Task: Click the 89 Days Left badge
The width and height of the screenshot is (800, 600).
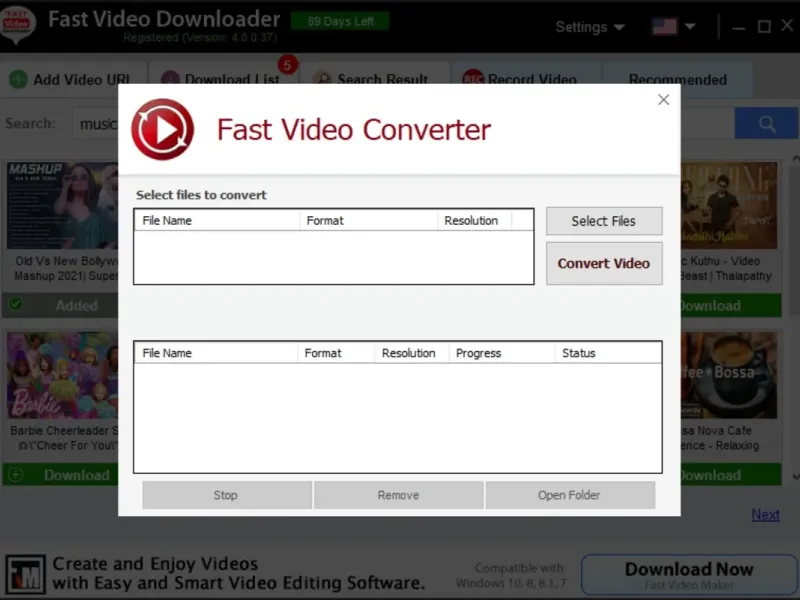Action: (340, 21)
